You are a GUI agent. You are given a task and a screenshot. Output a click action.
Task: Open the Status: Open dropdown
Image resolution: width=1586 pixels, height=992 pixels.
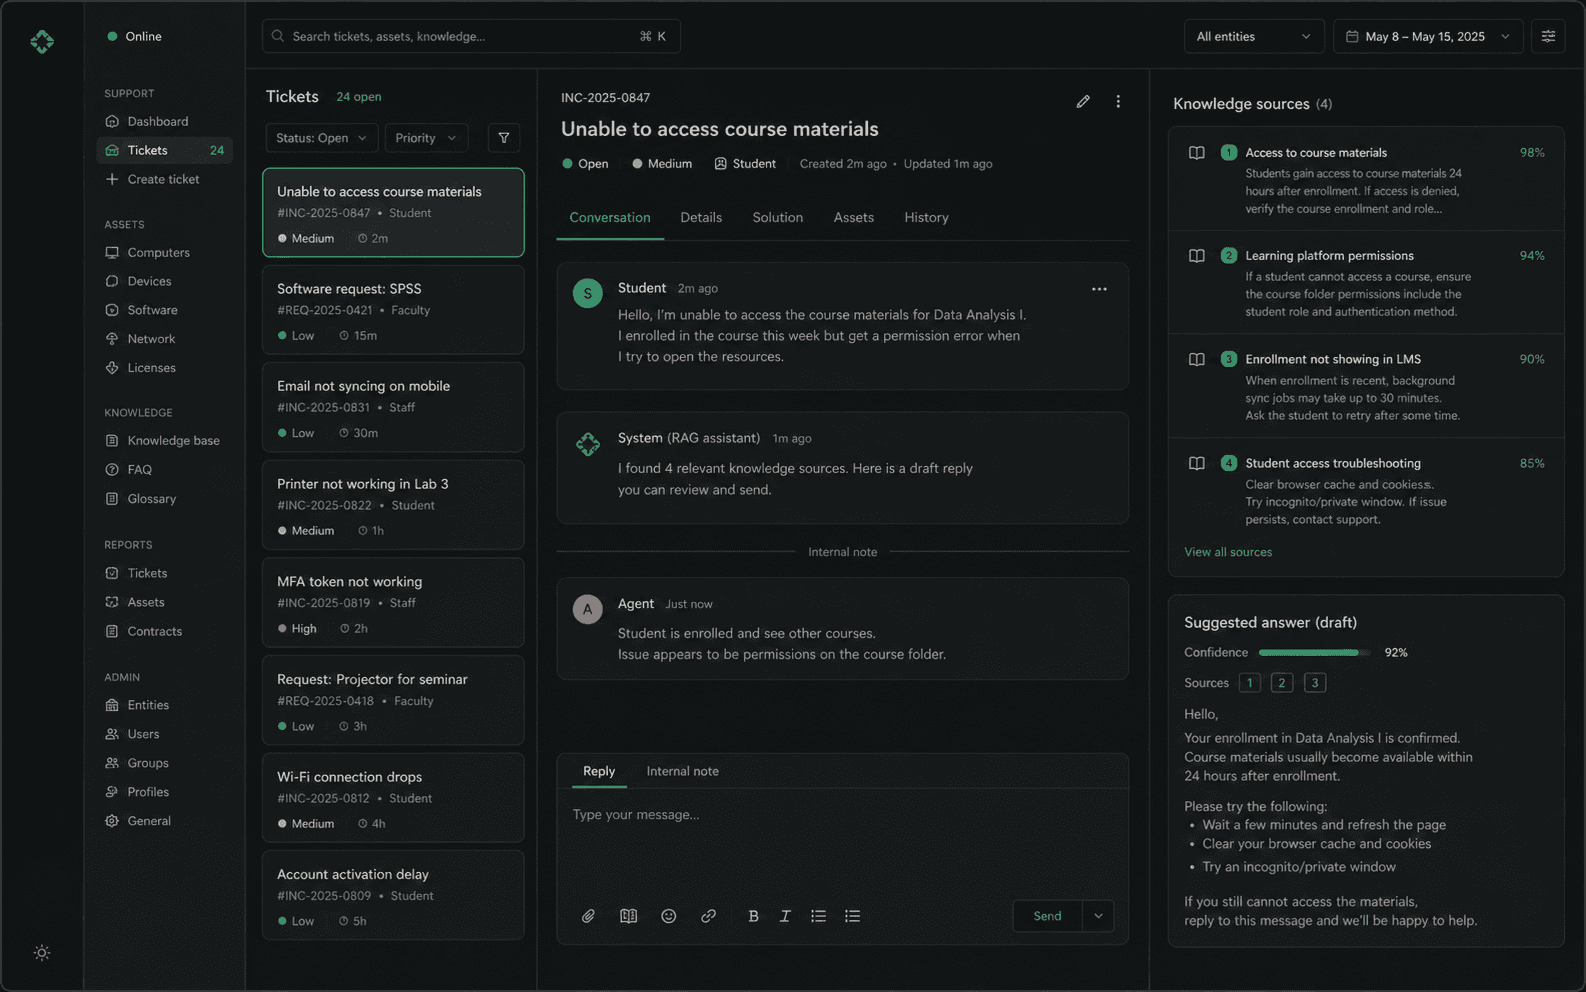click(321, 138)
